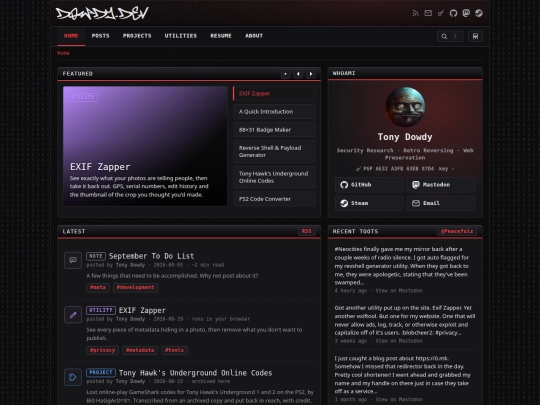Open the Email button in WHOAMI panel
This screenshot has height=405, width=540.
click(441, 203)
